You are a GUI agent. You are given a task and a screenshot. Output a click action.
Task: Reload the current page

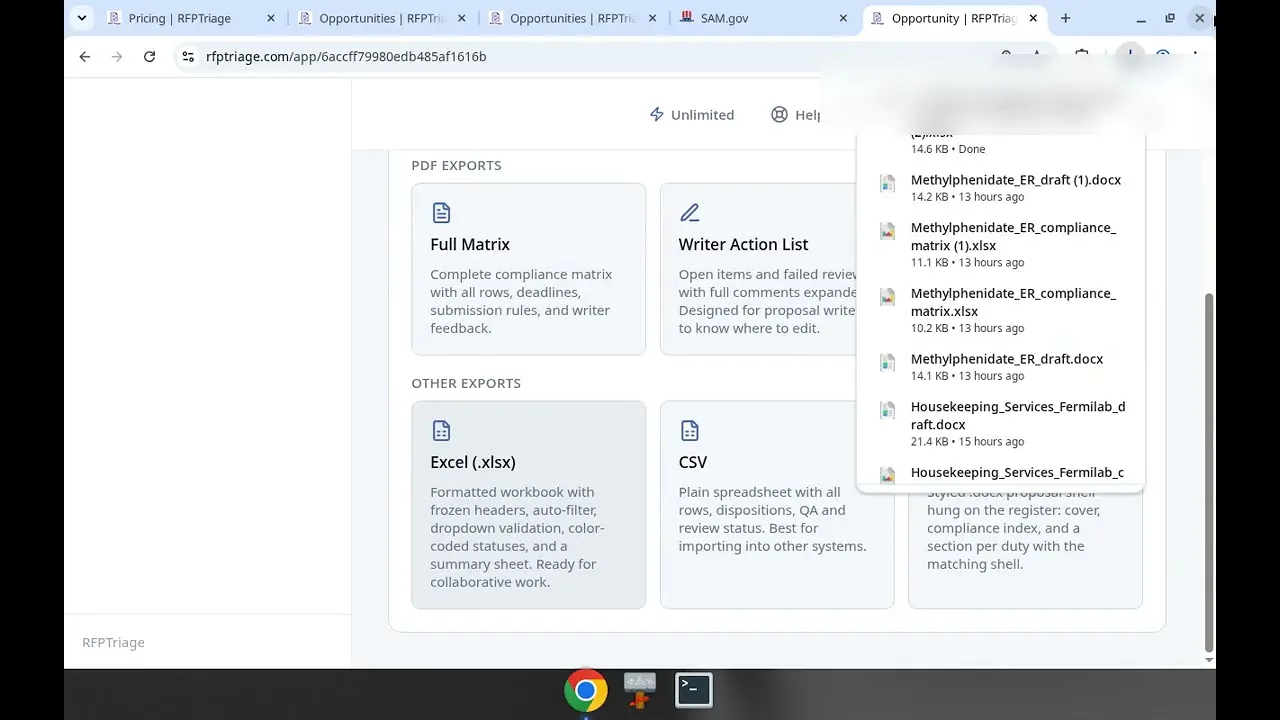pos(149,57)
